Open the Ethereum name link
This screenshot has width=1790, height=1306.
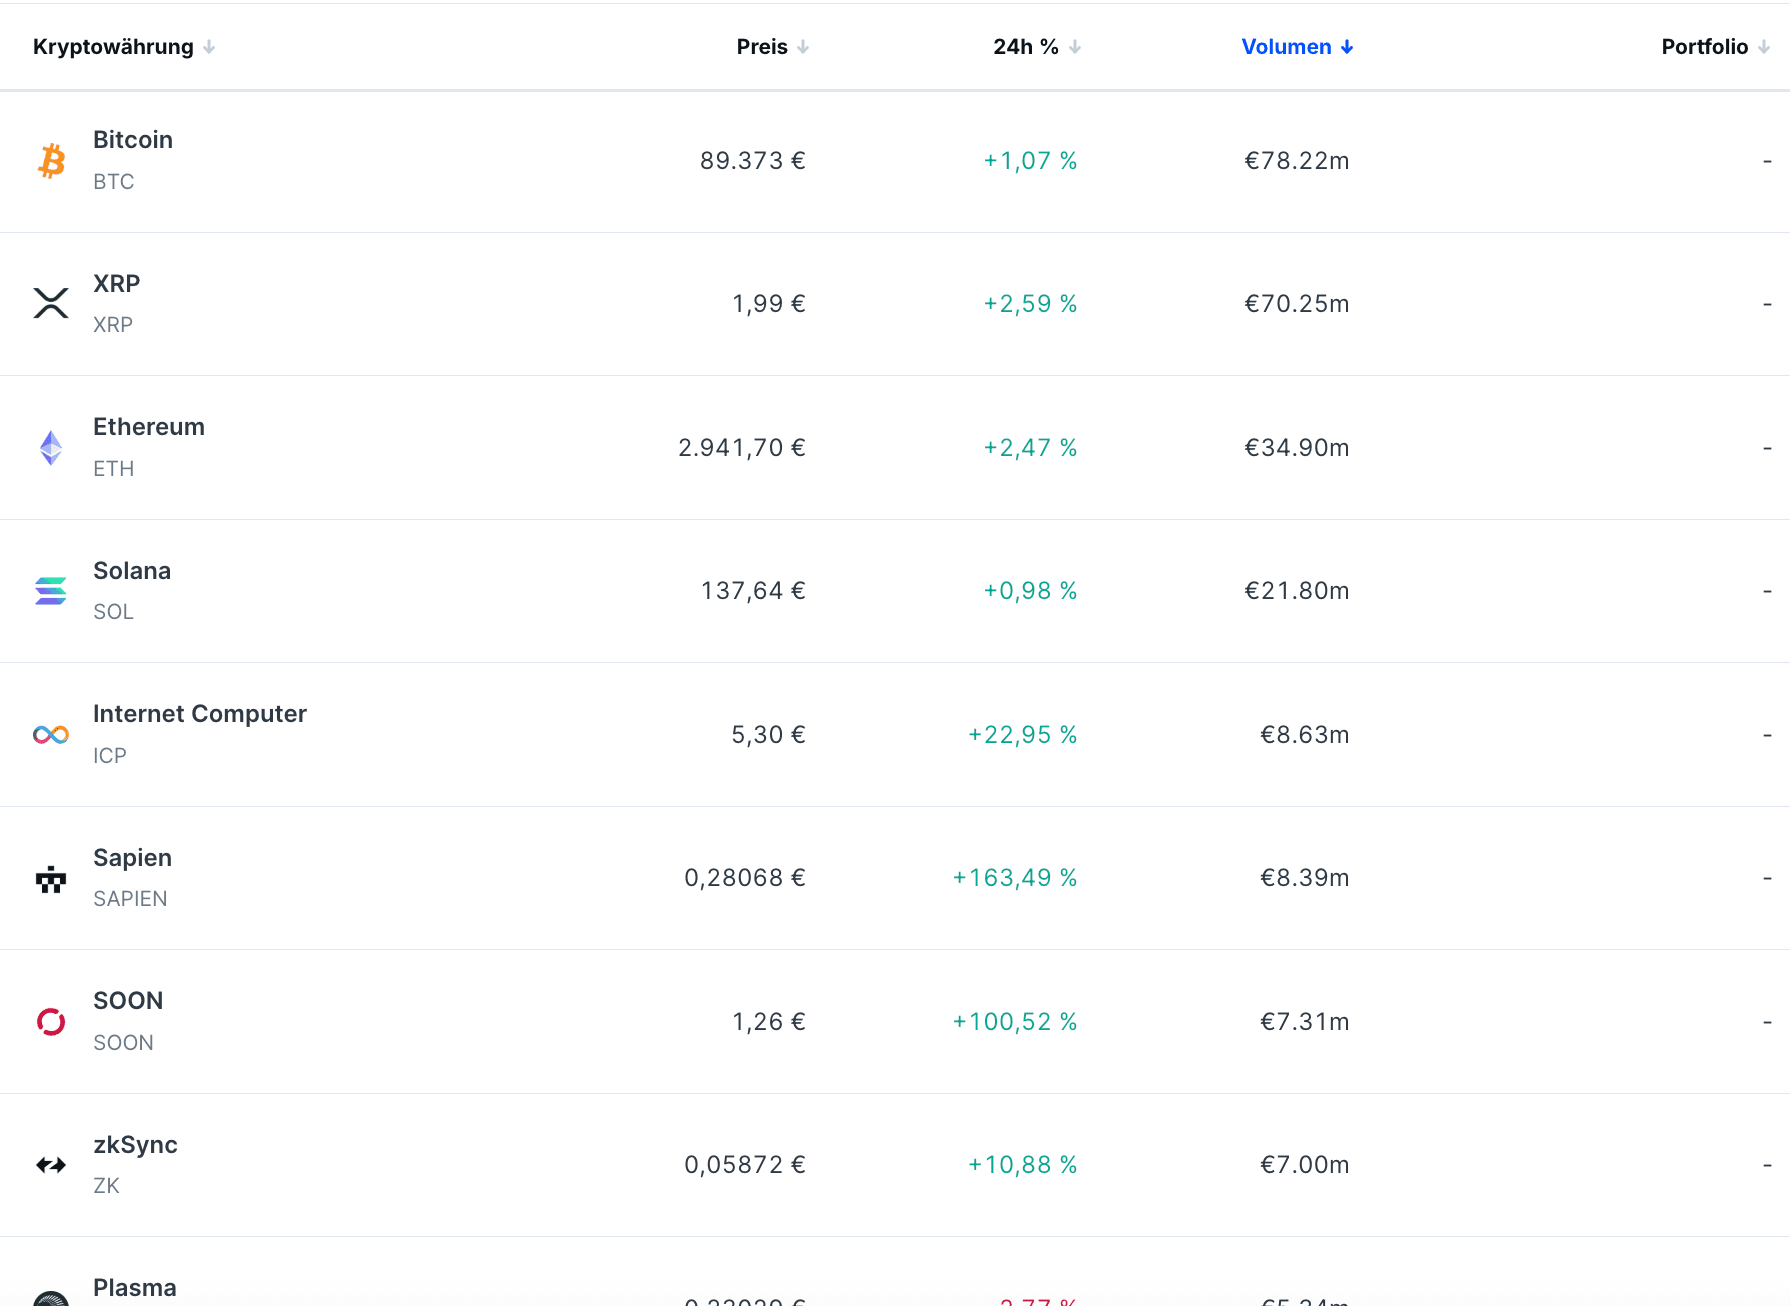[x=149, y=427]
